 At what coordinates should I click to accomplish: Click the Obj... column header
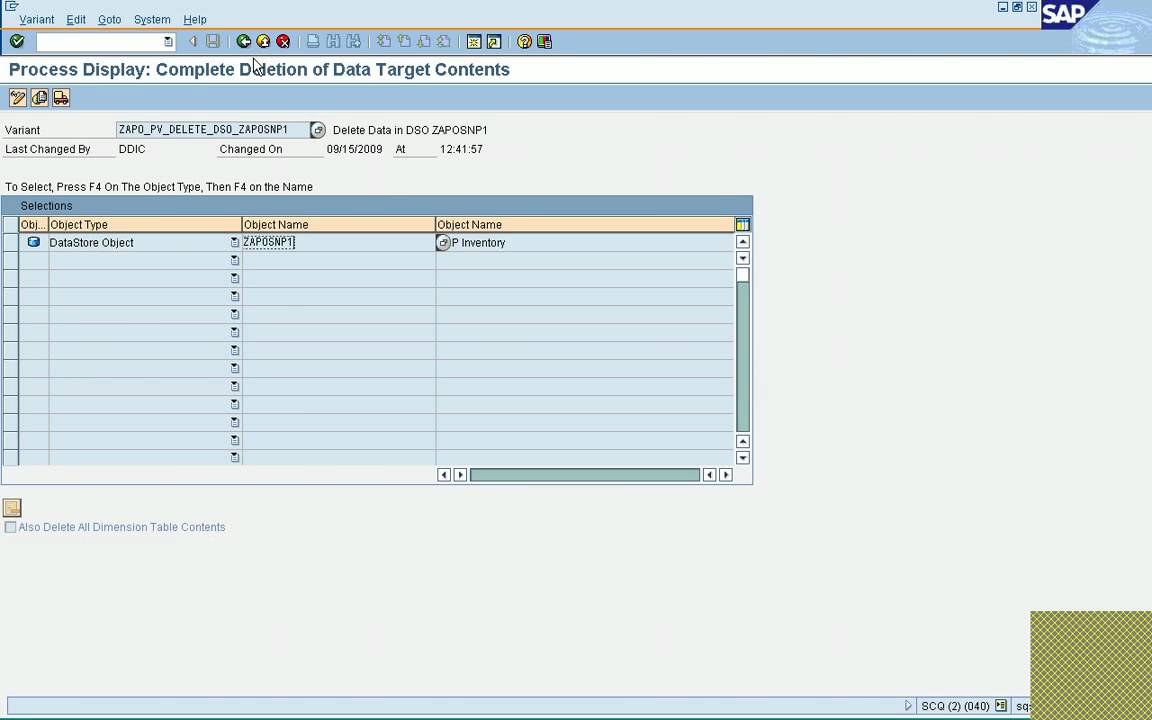[x=34, y=225]
